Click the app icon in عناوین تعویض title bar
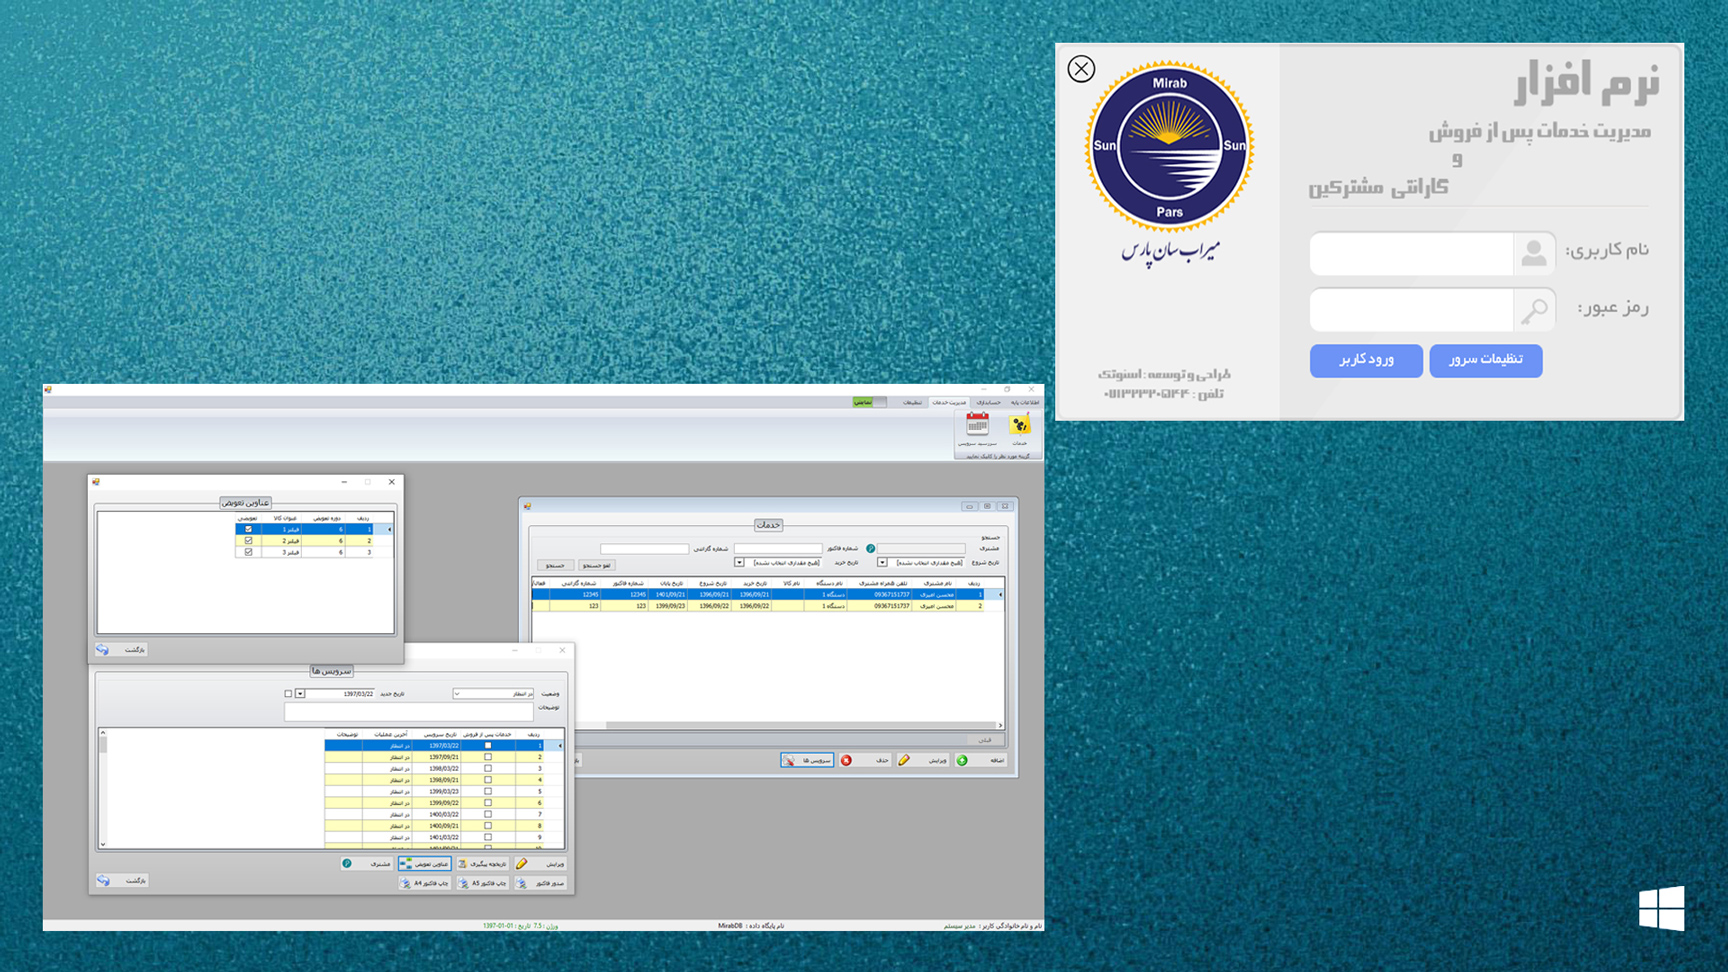1728x972 pixels. (96, 482)
